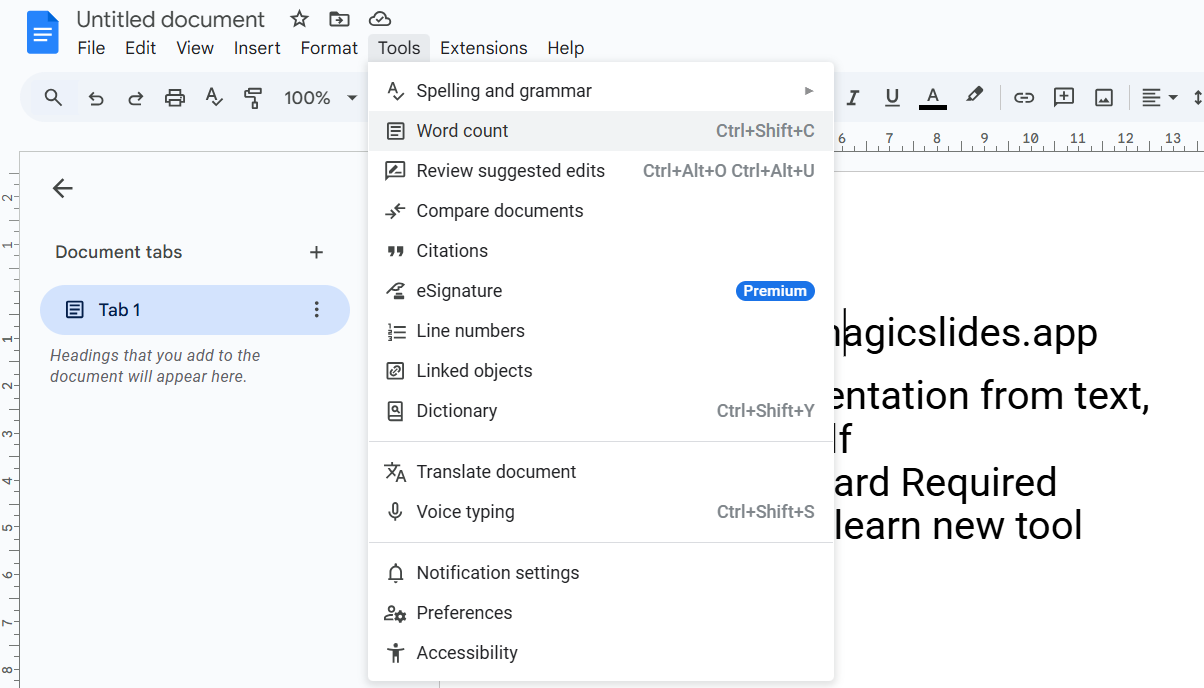Go back with the sidebar arrow
Viewport: 1204px width, 688px height.
point(63,188)
